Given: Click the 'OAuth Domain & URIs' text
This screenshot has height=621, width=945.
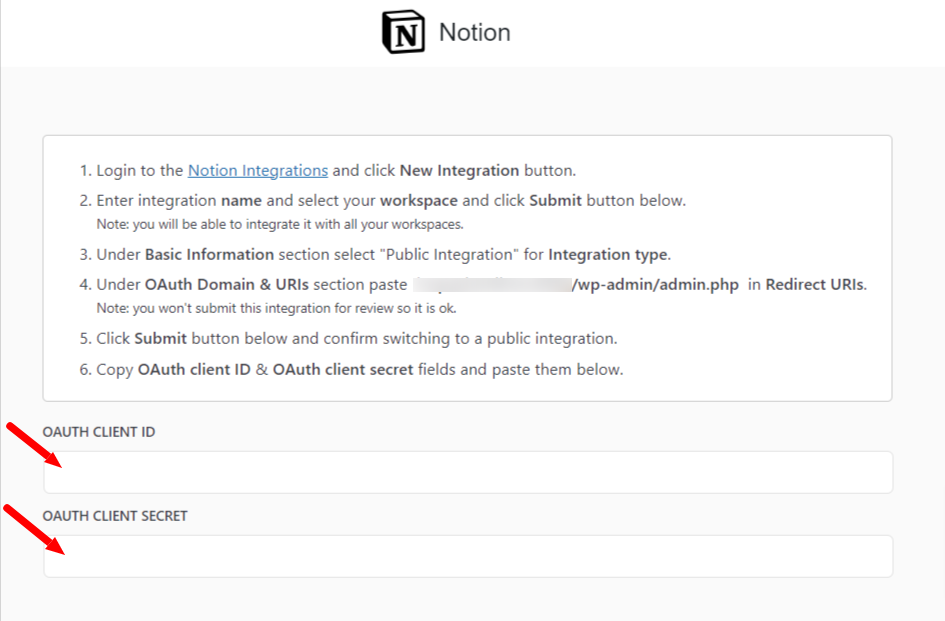Looking at the screenshot, I should tap(227, 285).
